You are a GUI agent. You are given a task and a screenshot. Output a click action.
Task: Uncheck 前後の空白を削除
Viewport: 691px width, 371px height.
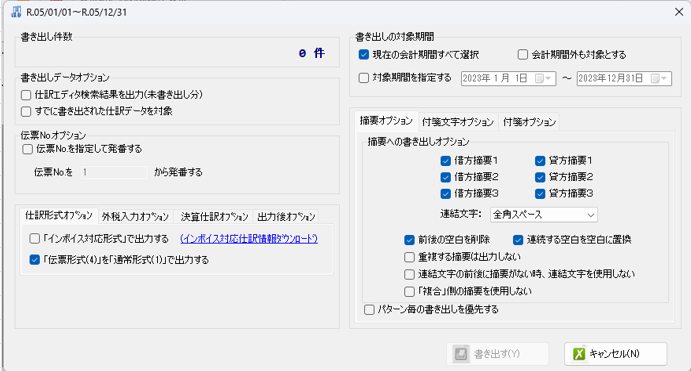(x=409, y=240)
